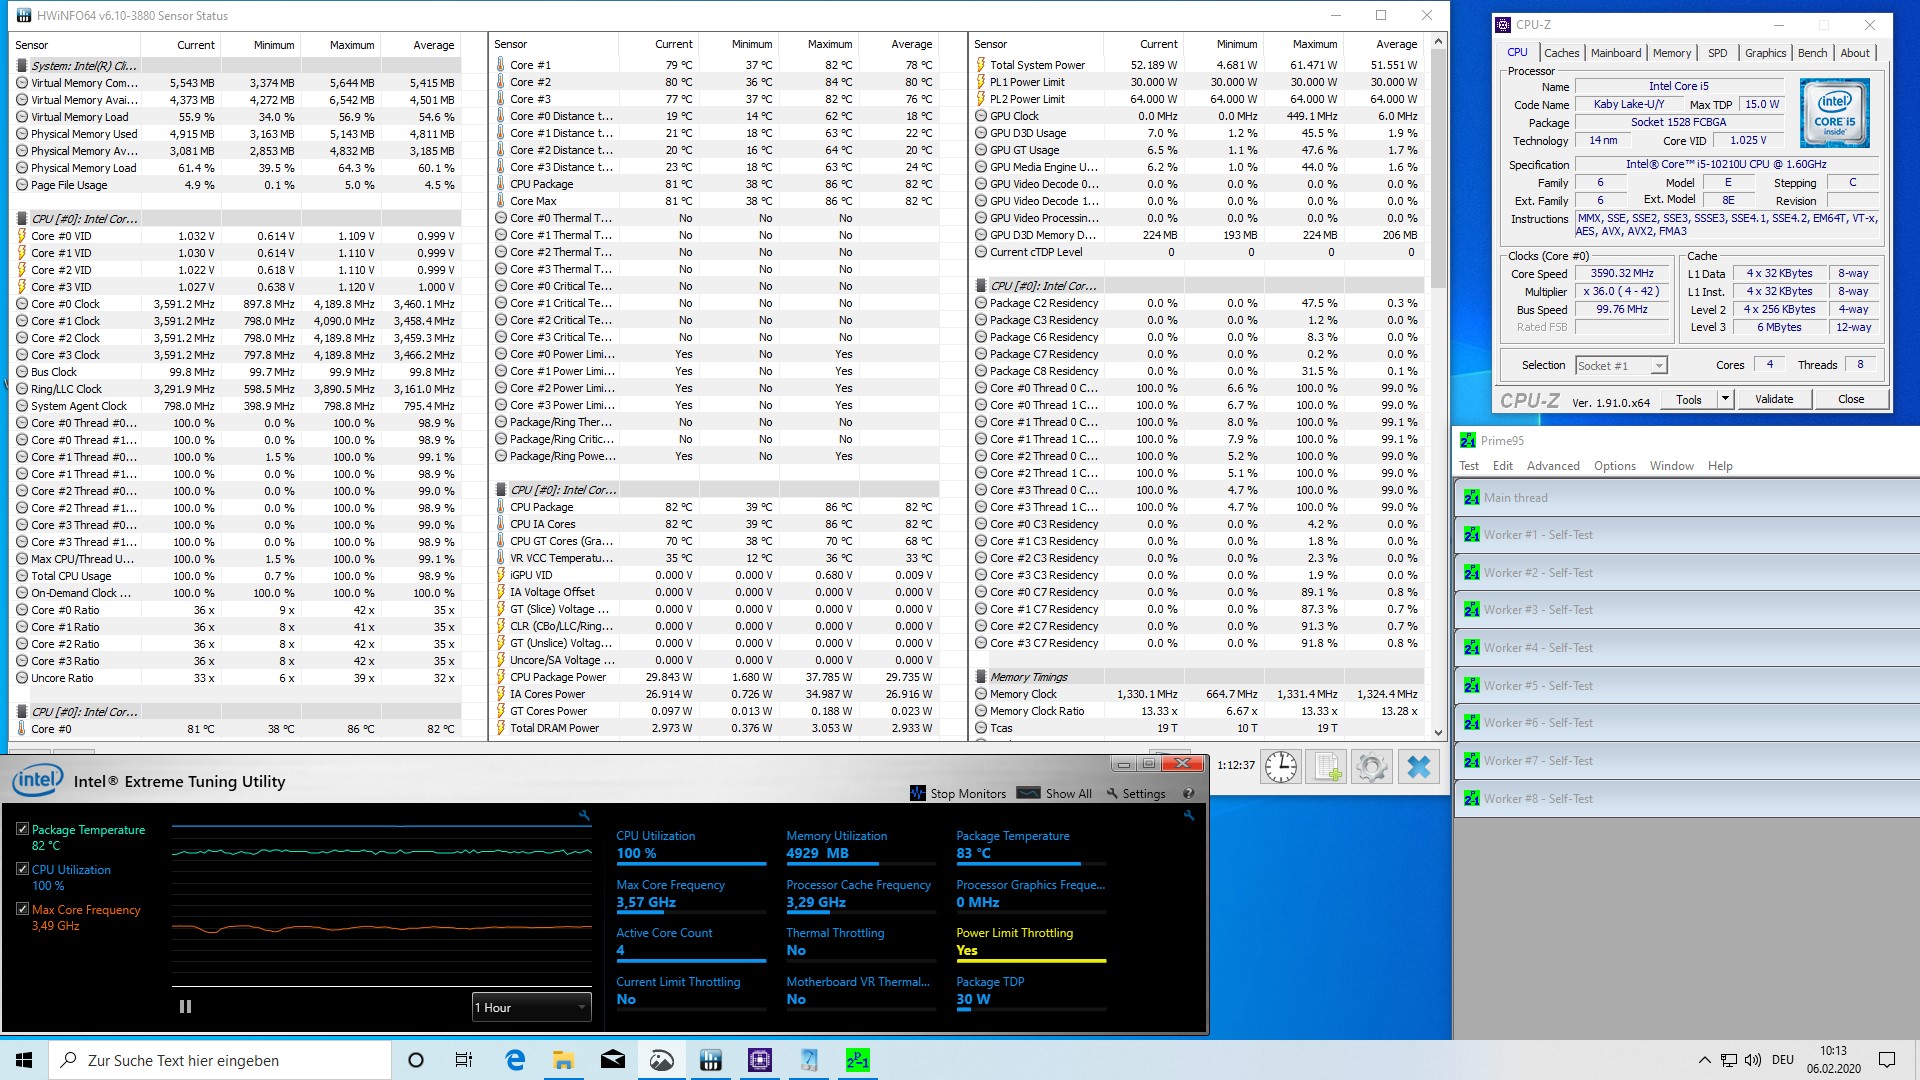Pause the XTU monitoring graph
Screen dimensions: 1920x1080
(185, 1007)
